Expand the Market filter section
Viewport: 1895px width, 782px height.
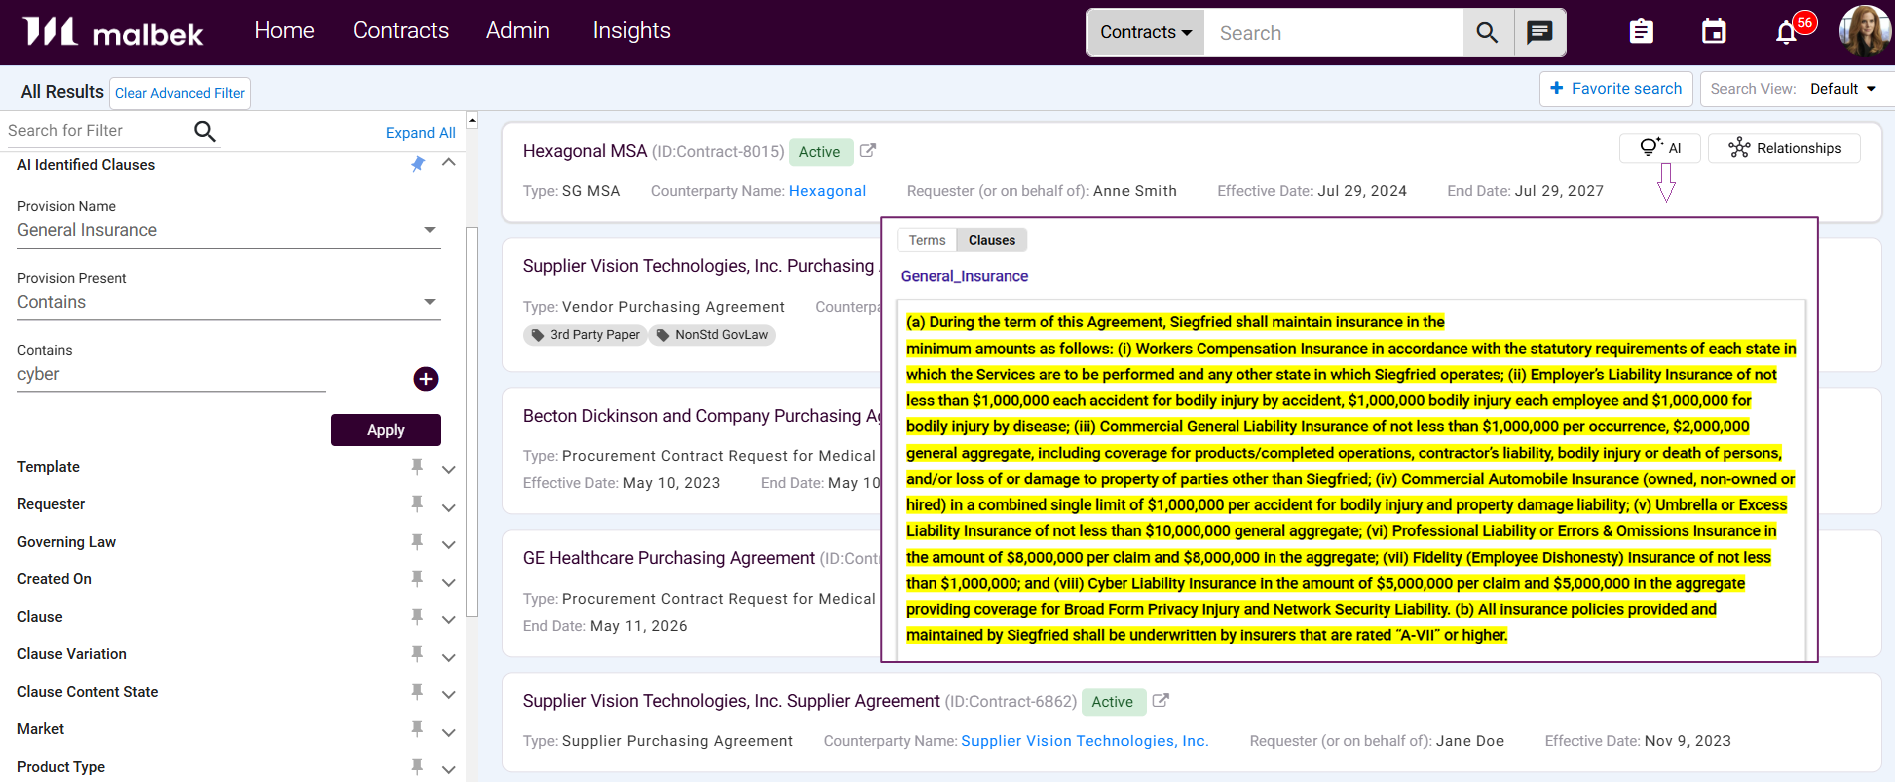449,732
